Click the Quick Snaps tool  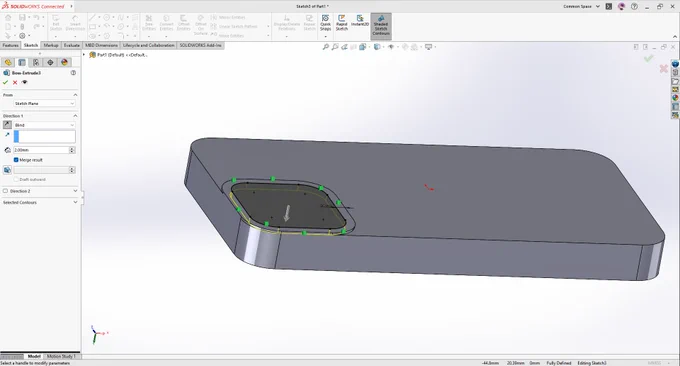tap(325, 22)
